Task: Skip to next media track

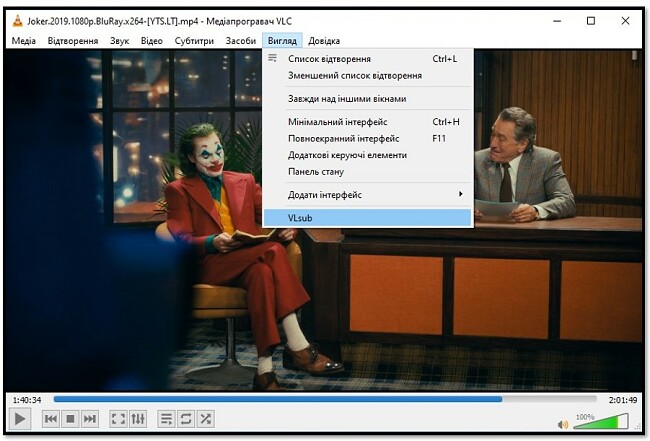Action: pos(90,419)
